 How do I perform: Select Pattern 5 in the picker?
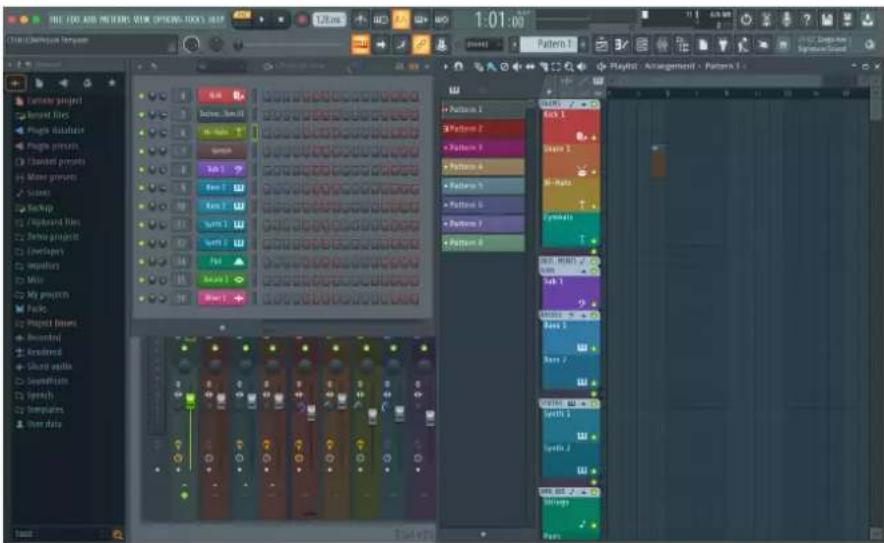pyautogui.click(x=484, y=186)
